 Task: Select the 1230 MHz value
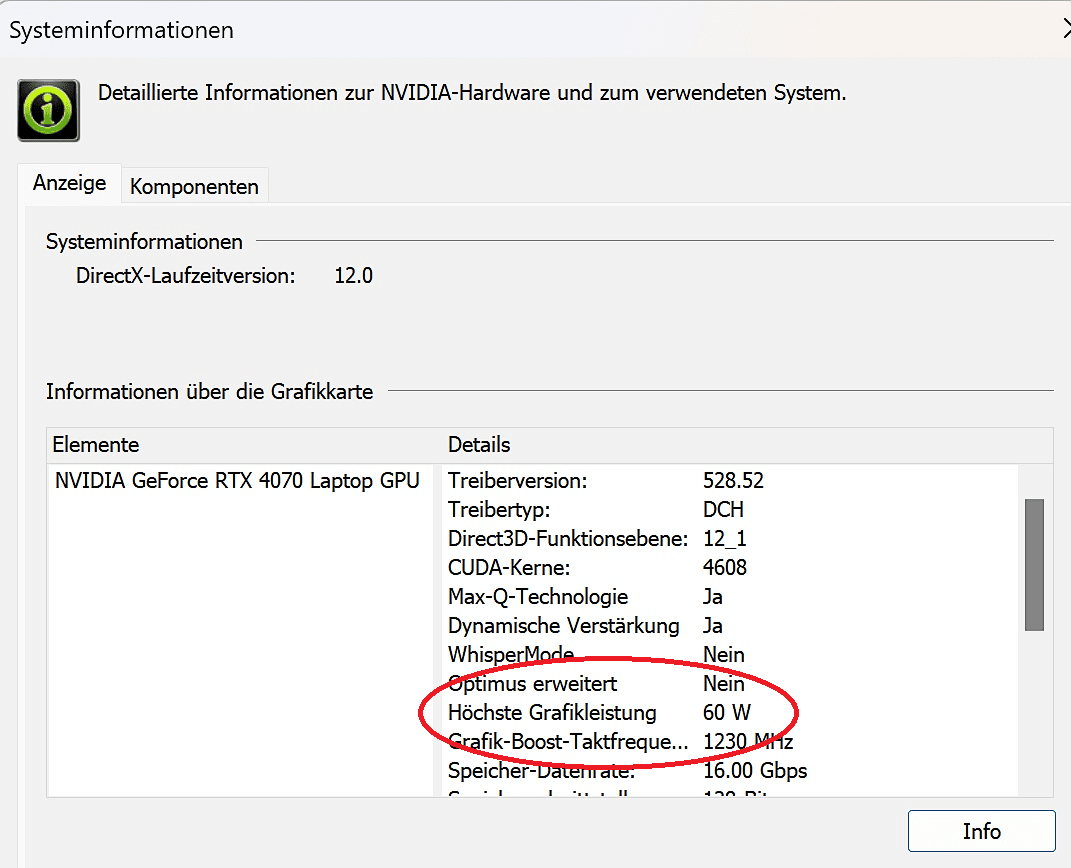tap(748, 742)
